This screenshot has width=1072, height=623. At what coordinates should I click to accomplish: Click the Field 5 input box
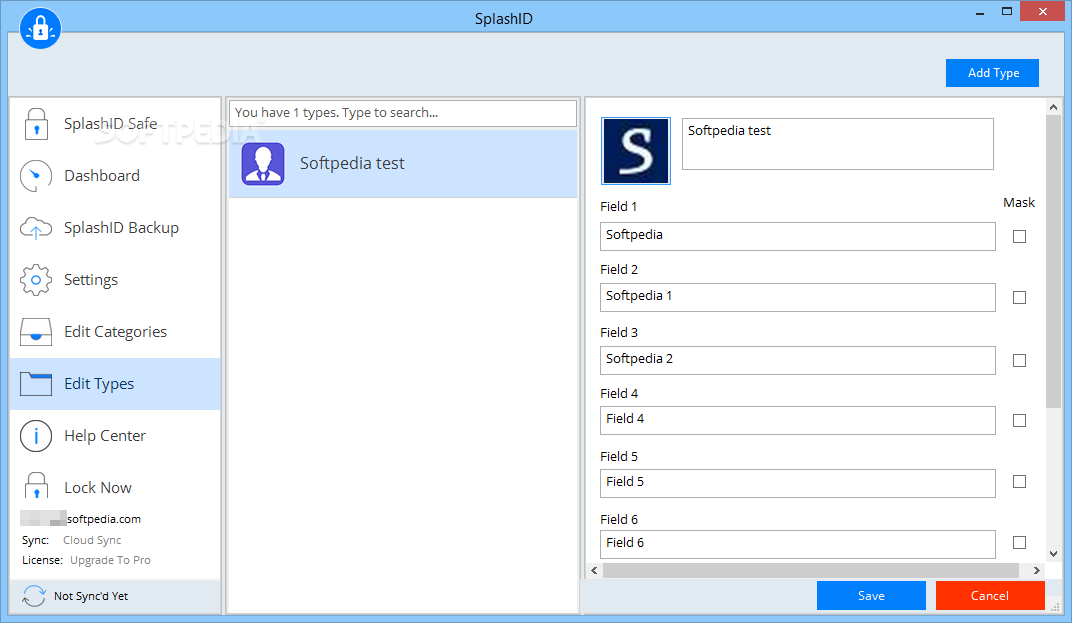click(x=798, y=483)
